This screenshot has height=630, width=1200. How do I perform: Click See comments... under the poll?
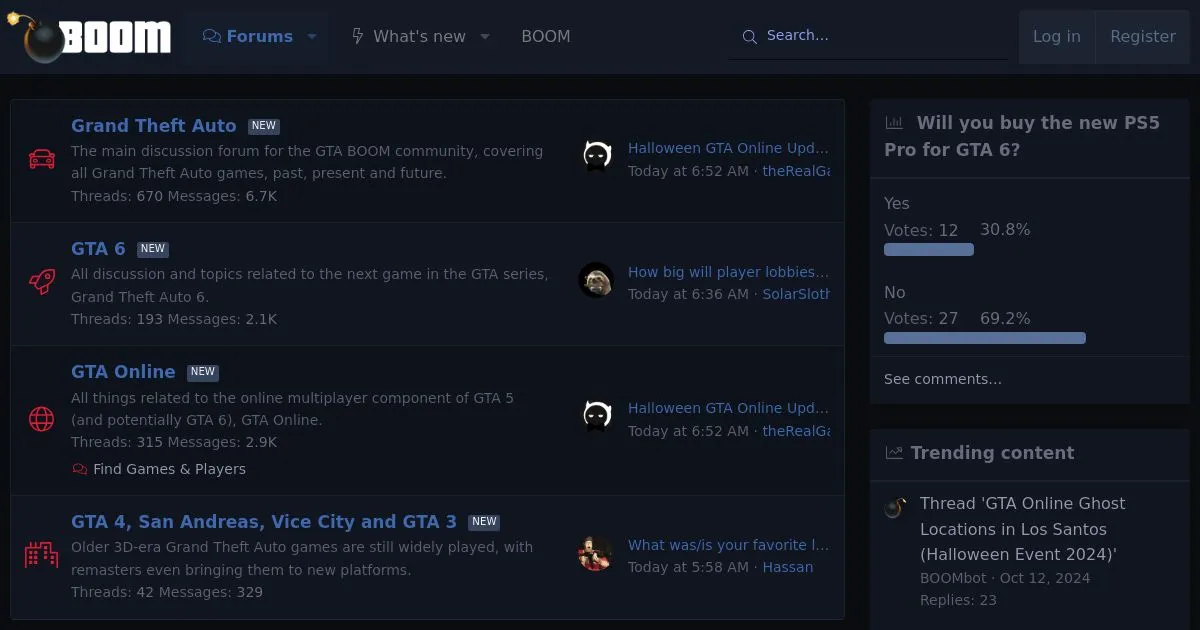(x=943, y=379)
